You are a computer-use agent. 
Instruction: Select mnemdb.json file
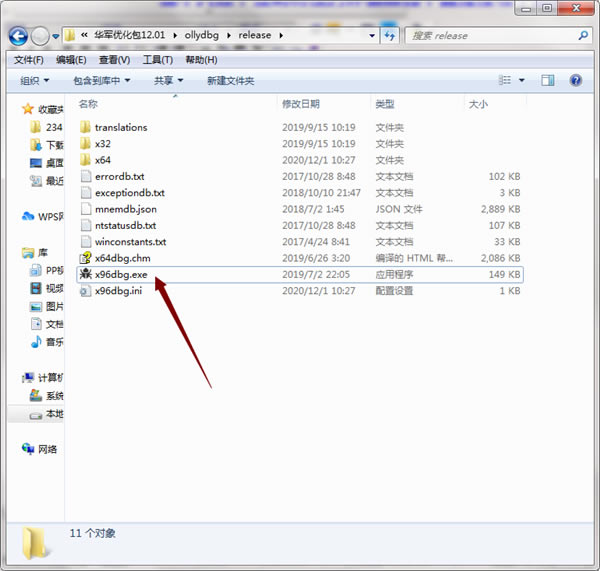126,209
